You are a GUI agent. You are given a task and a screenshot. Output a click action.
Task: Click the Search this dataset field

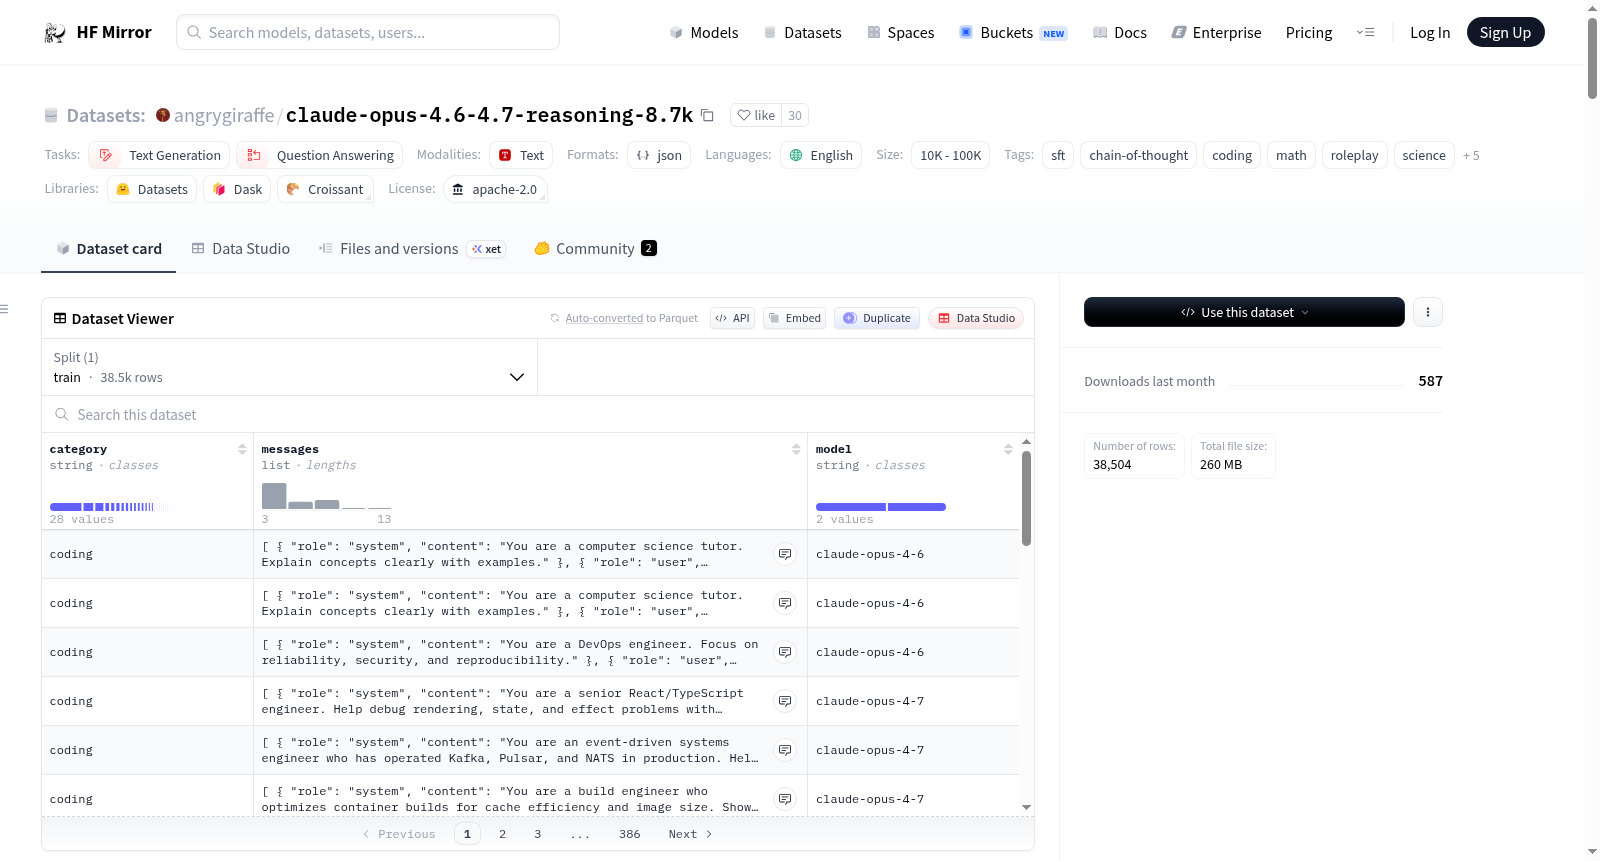(538, 414)
